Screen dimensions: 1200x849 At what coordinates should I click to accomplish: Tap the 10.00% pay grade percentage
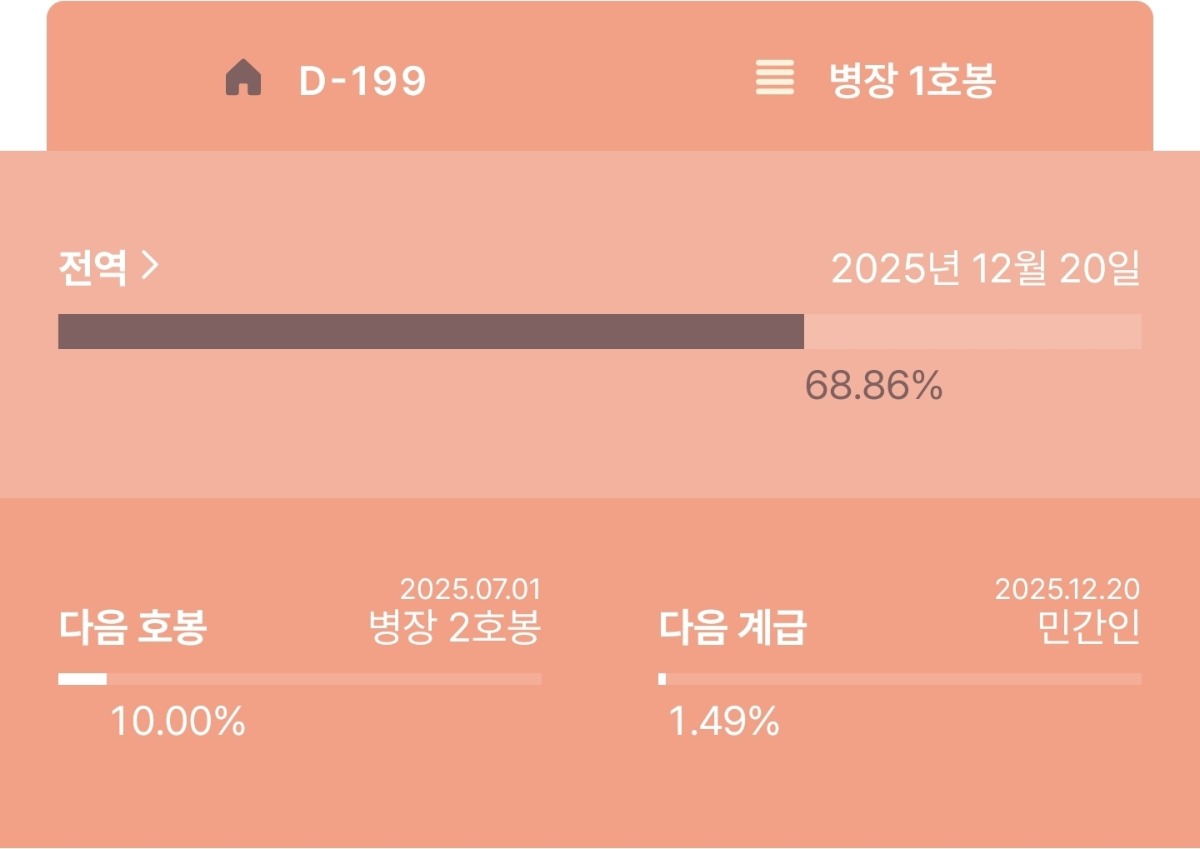click(x=178, y=721)
